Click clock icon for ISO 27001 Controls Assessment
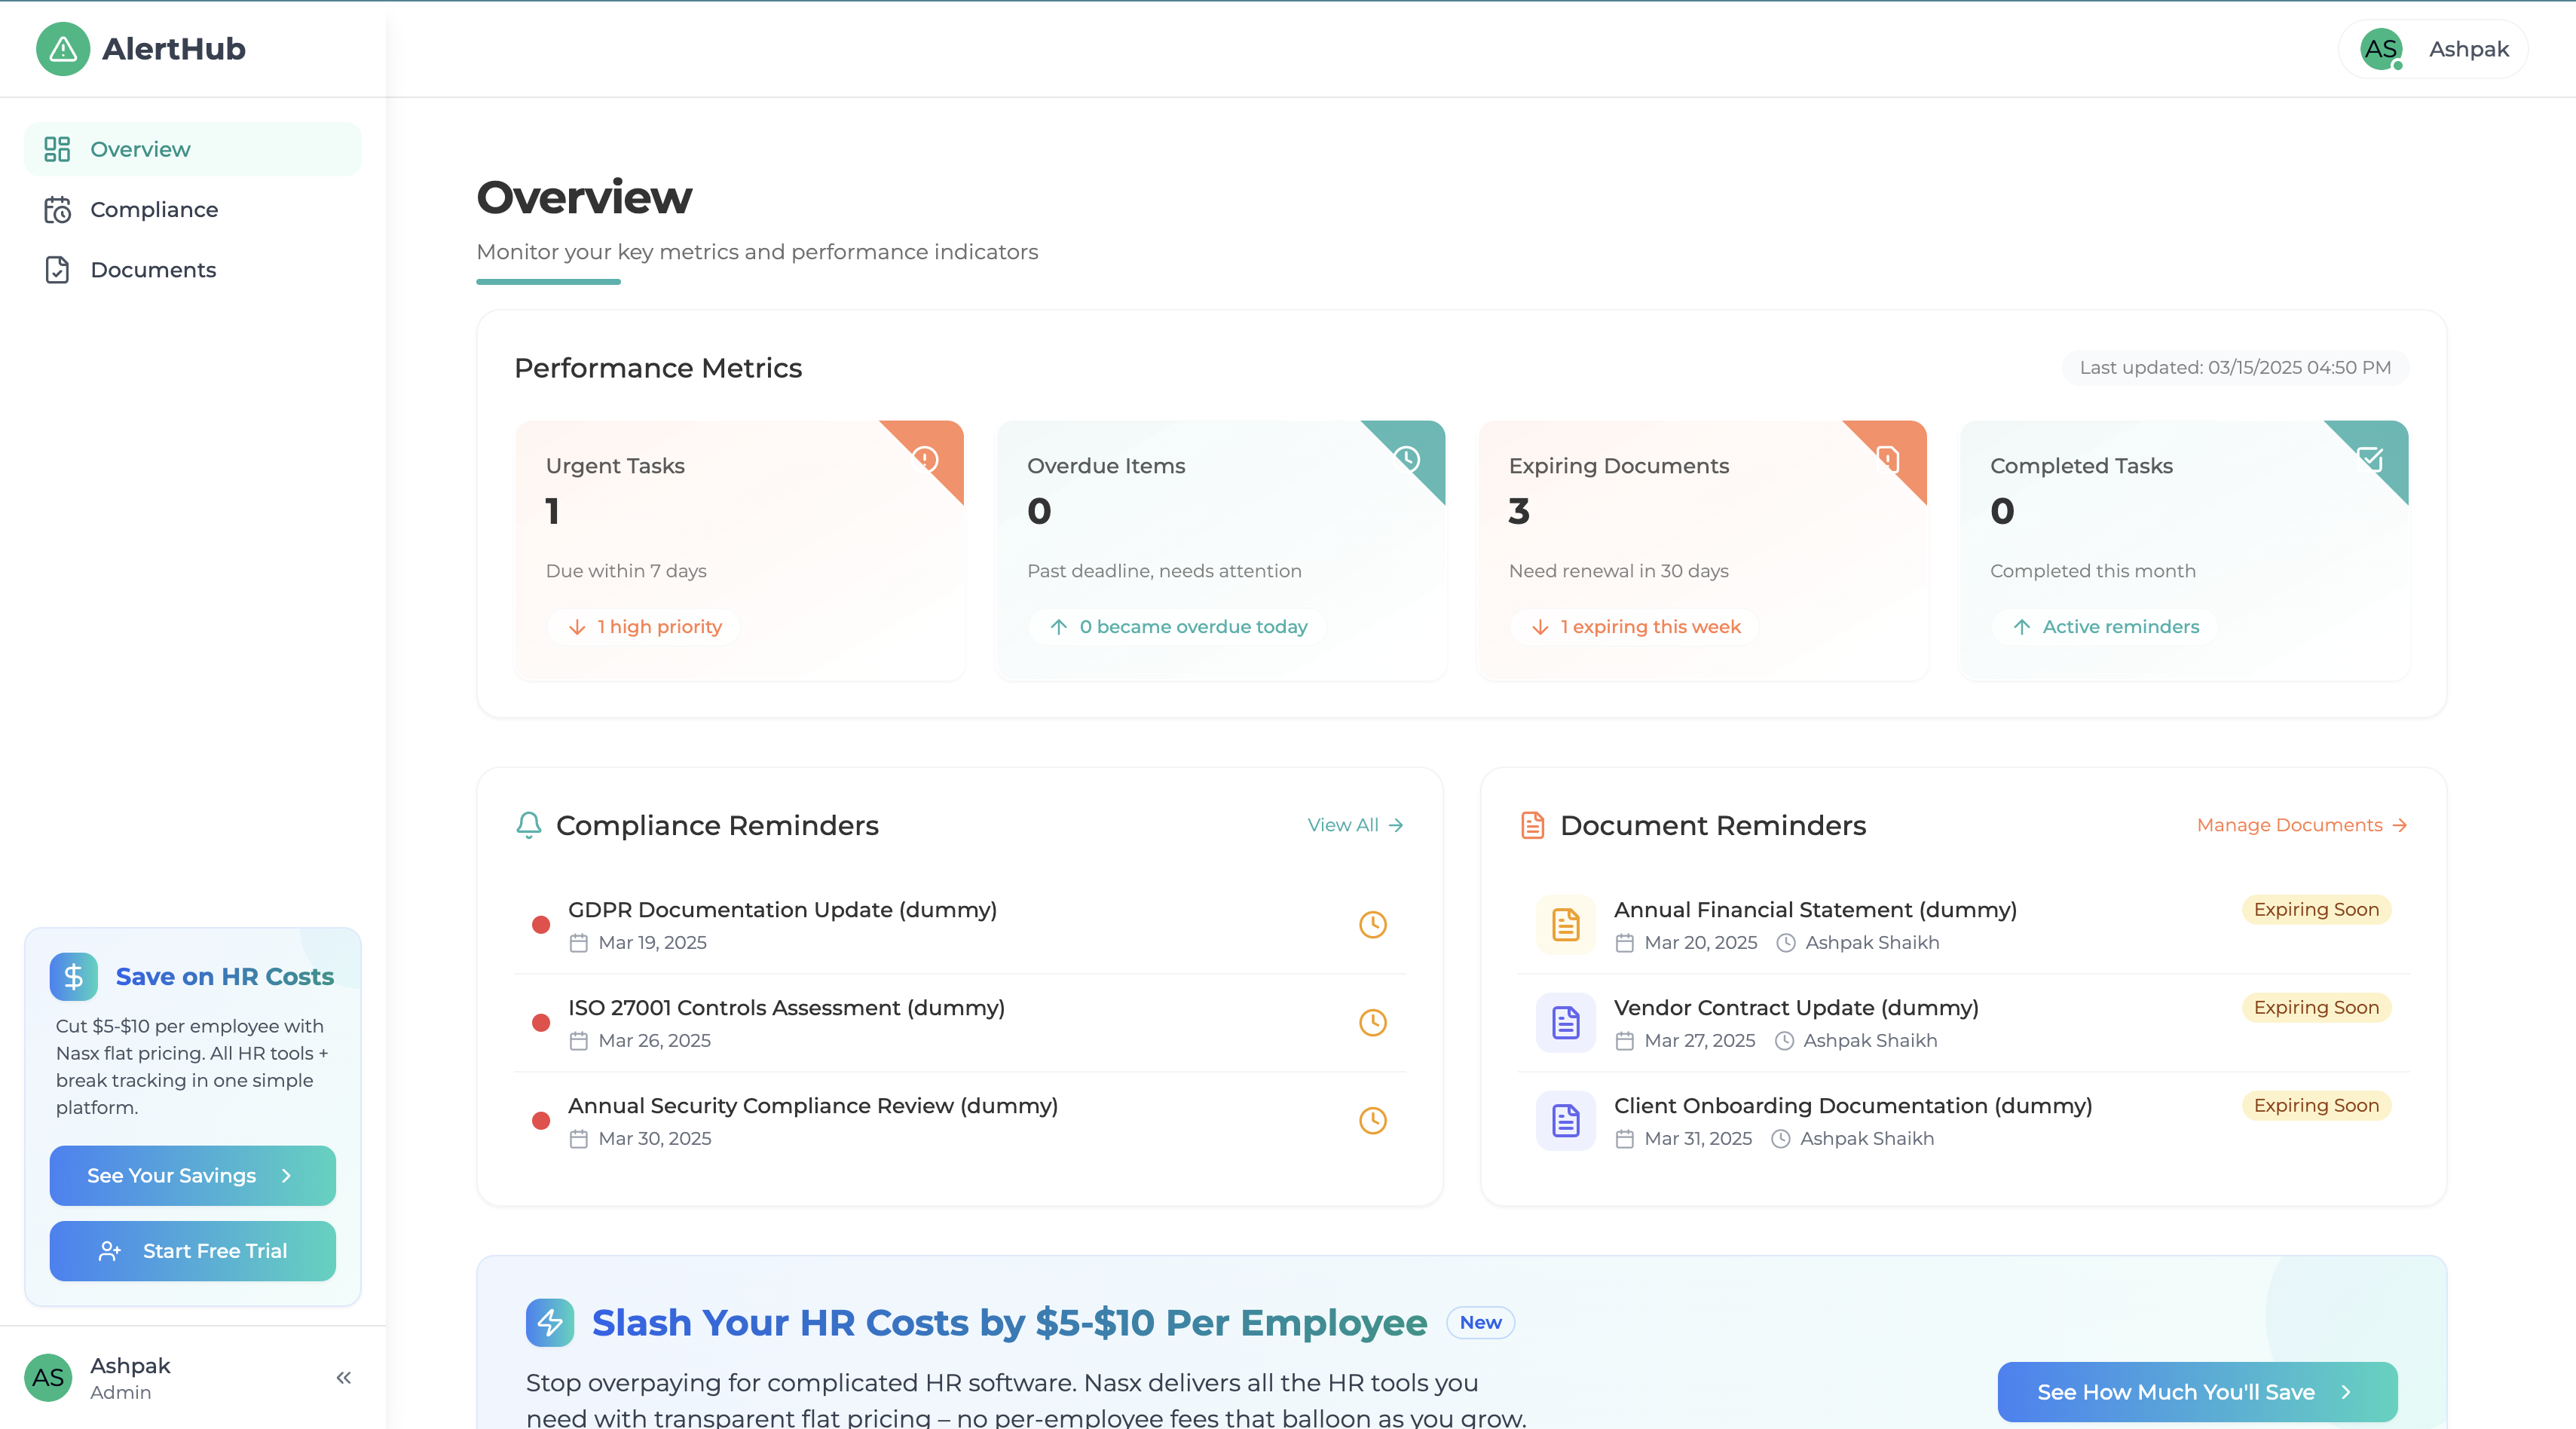 pyautogui.click(x=1373, y=1023)
